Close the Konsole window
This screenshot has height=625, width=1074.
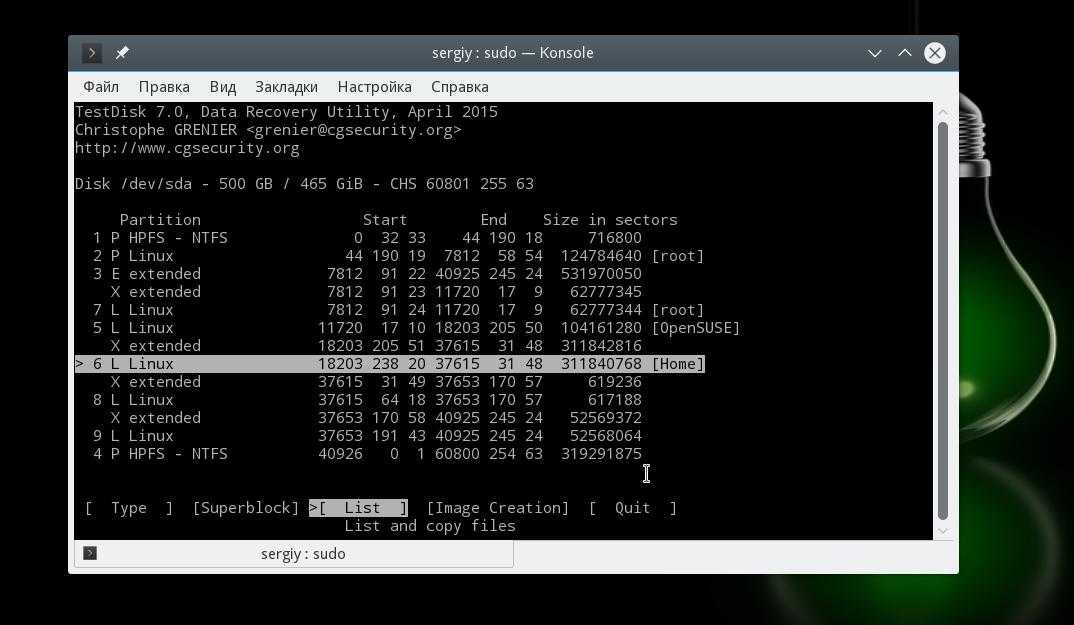click(x=935, y=53)
